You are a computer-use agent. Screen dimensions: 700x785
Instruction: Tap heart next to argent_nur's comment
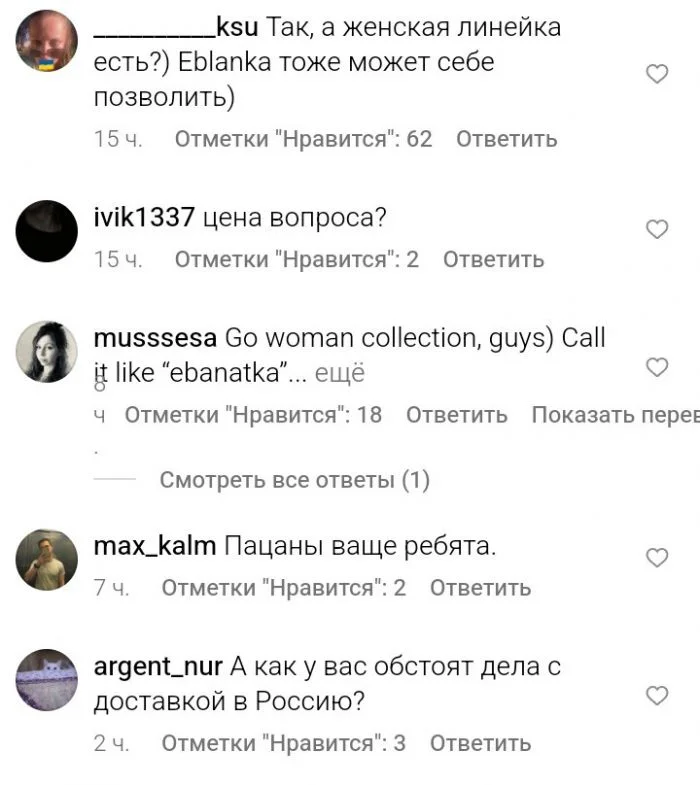[x=657, y=696]
